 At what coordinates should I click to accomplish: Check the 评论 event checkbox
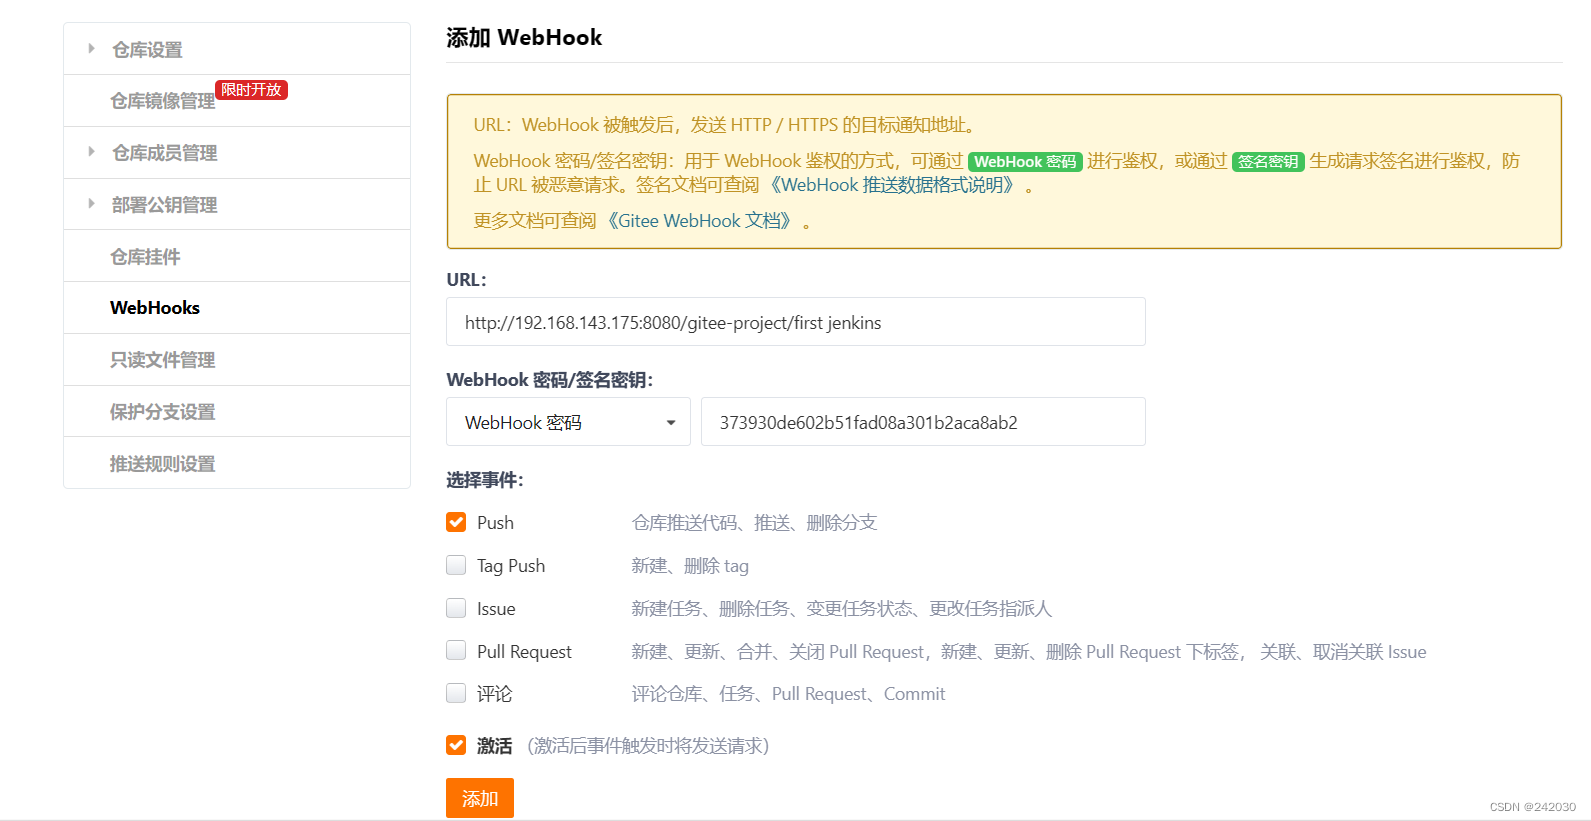(456, 693)
